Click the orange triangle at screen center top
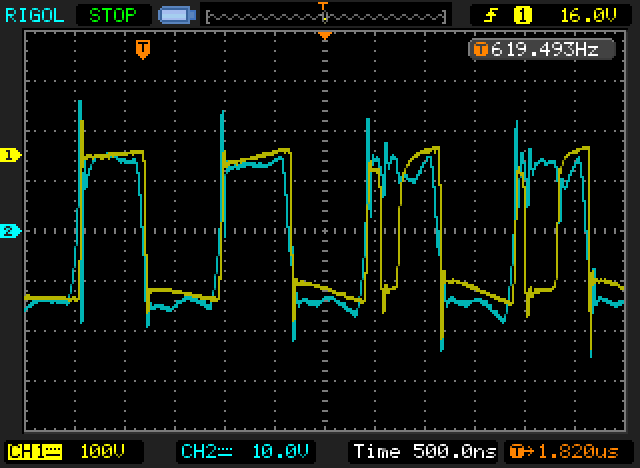The image size is (640, 468). click(323, 36)
